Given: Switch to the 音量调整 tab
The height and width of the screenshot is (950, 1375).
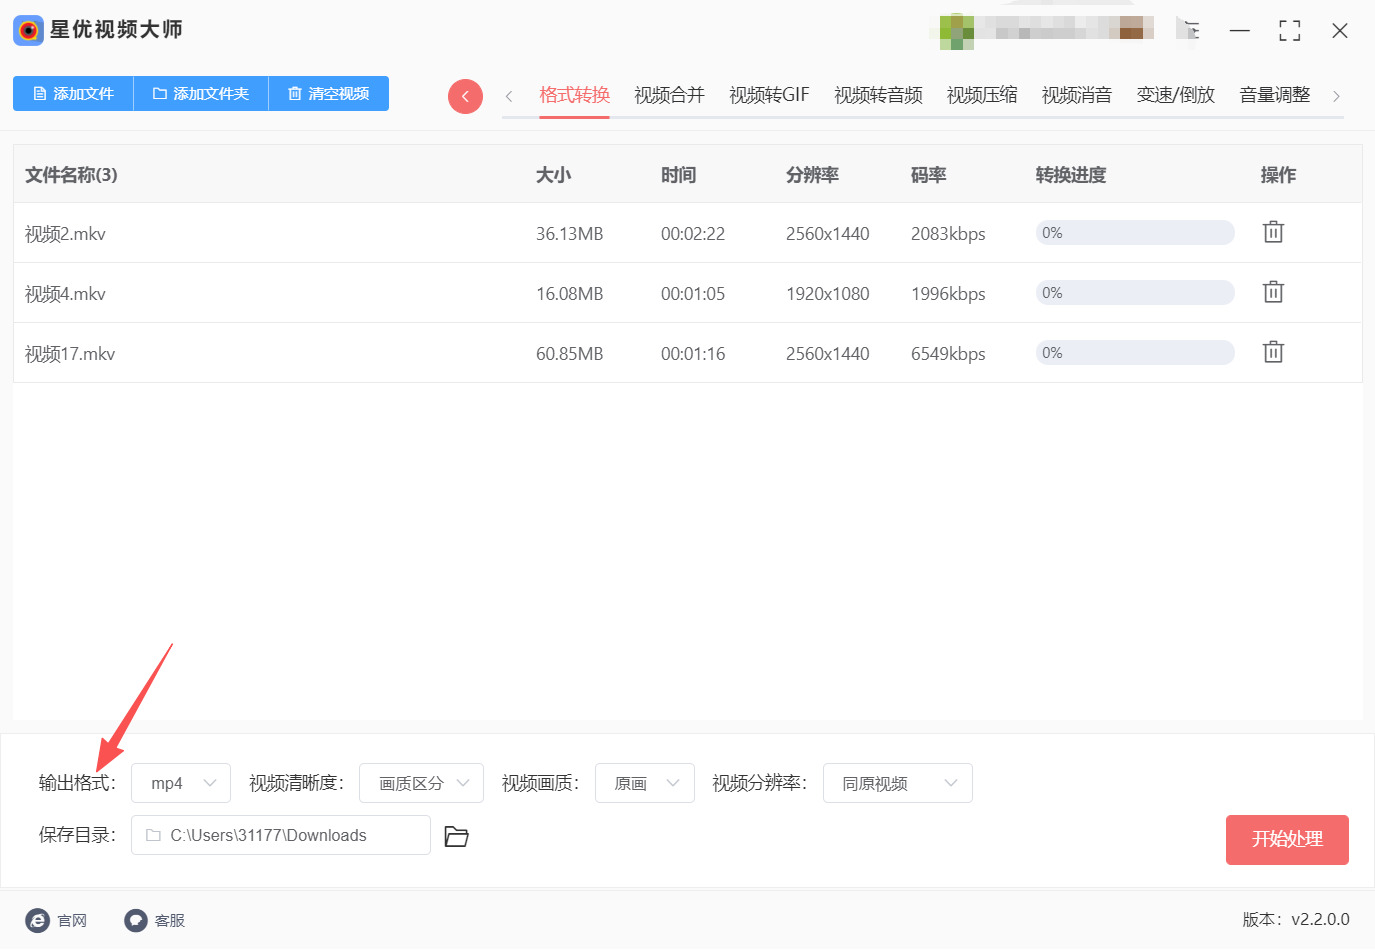Looking at the screenshot, I should click(1275, 95).
